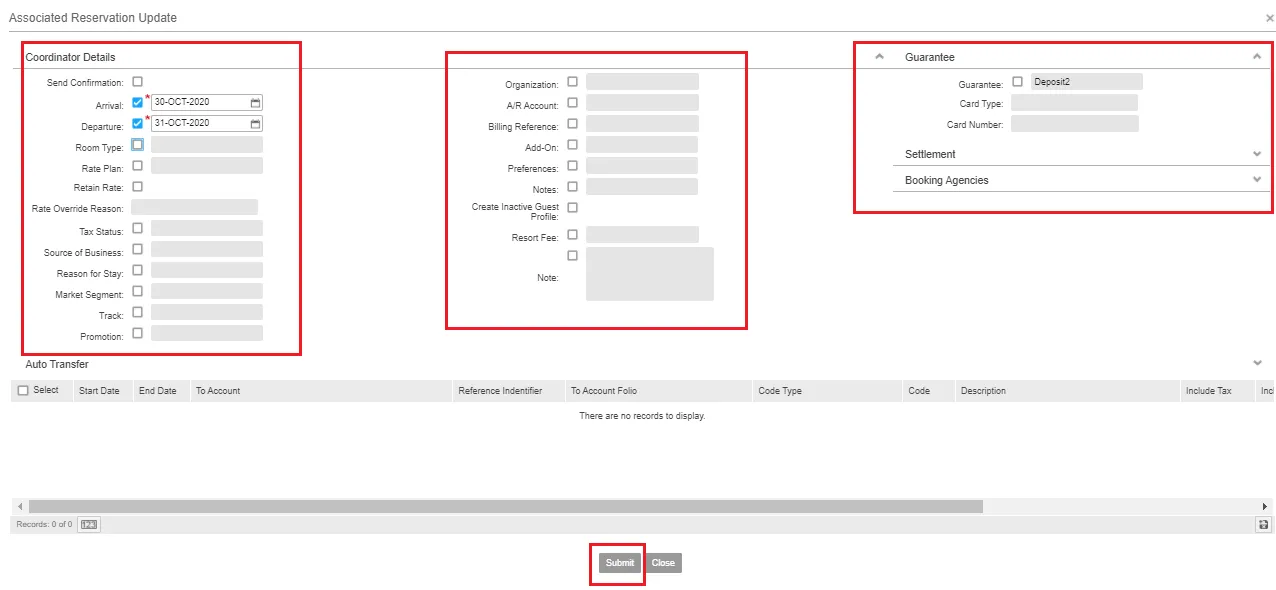Check the Rate Plan checkbox

(138, 166)
